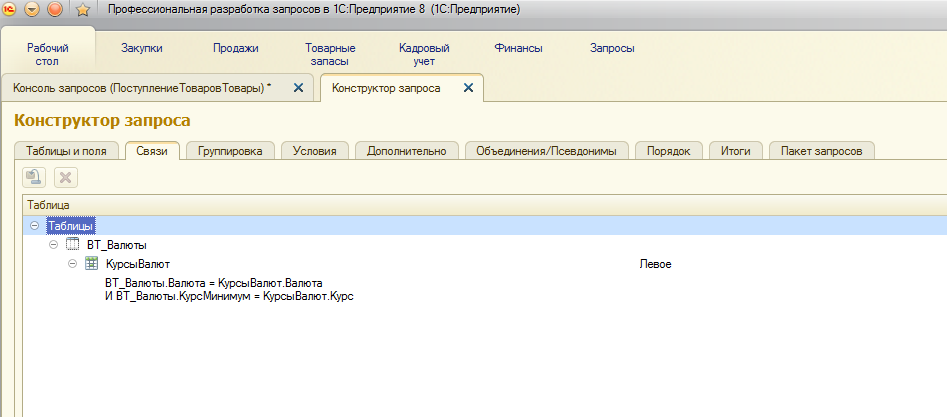This screenshot has height=417, width=947.
Task: Click the add link toolbar icon
Action: pos(35,177)
